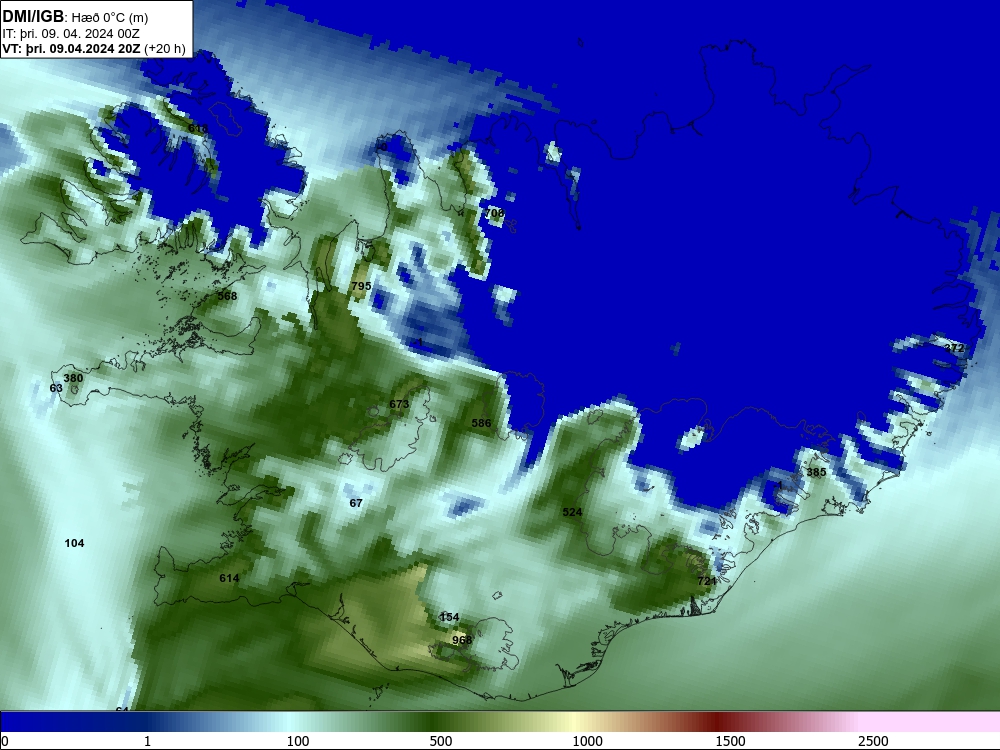Click the map value 63
Screen dimensions: 1000x750
(x=56, y=388)
